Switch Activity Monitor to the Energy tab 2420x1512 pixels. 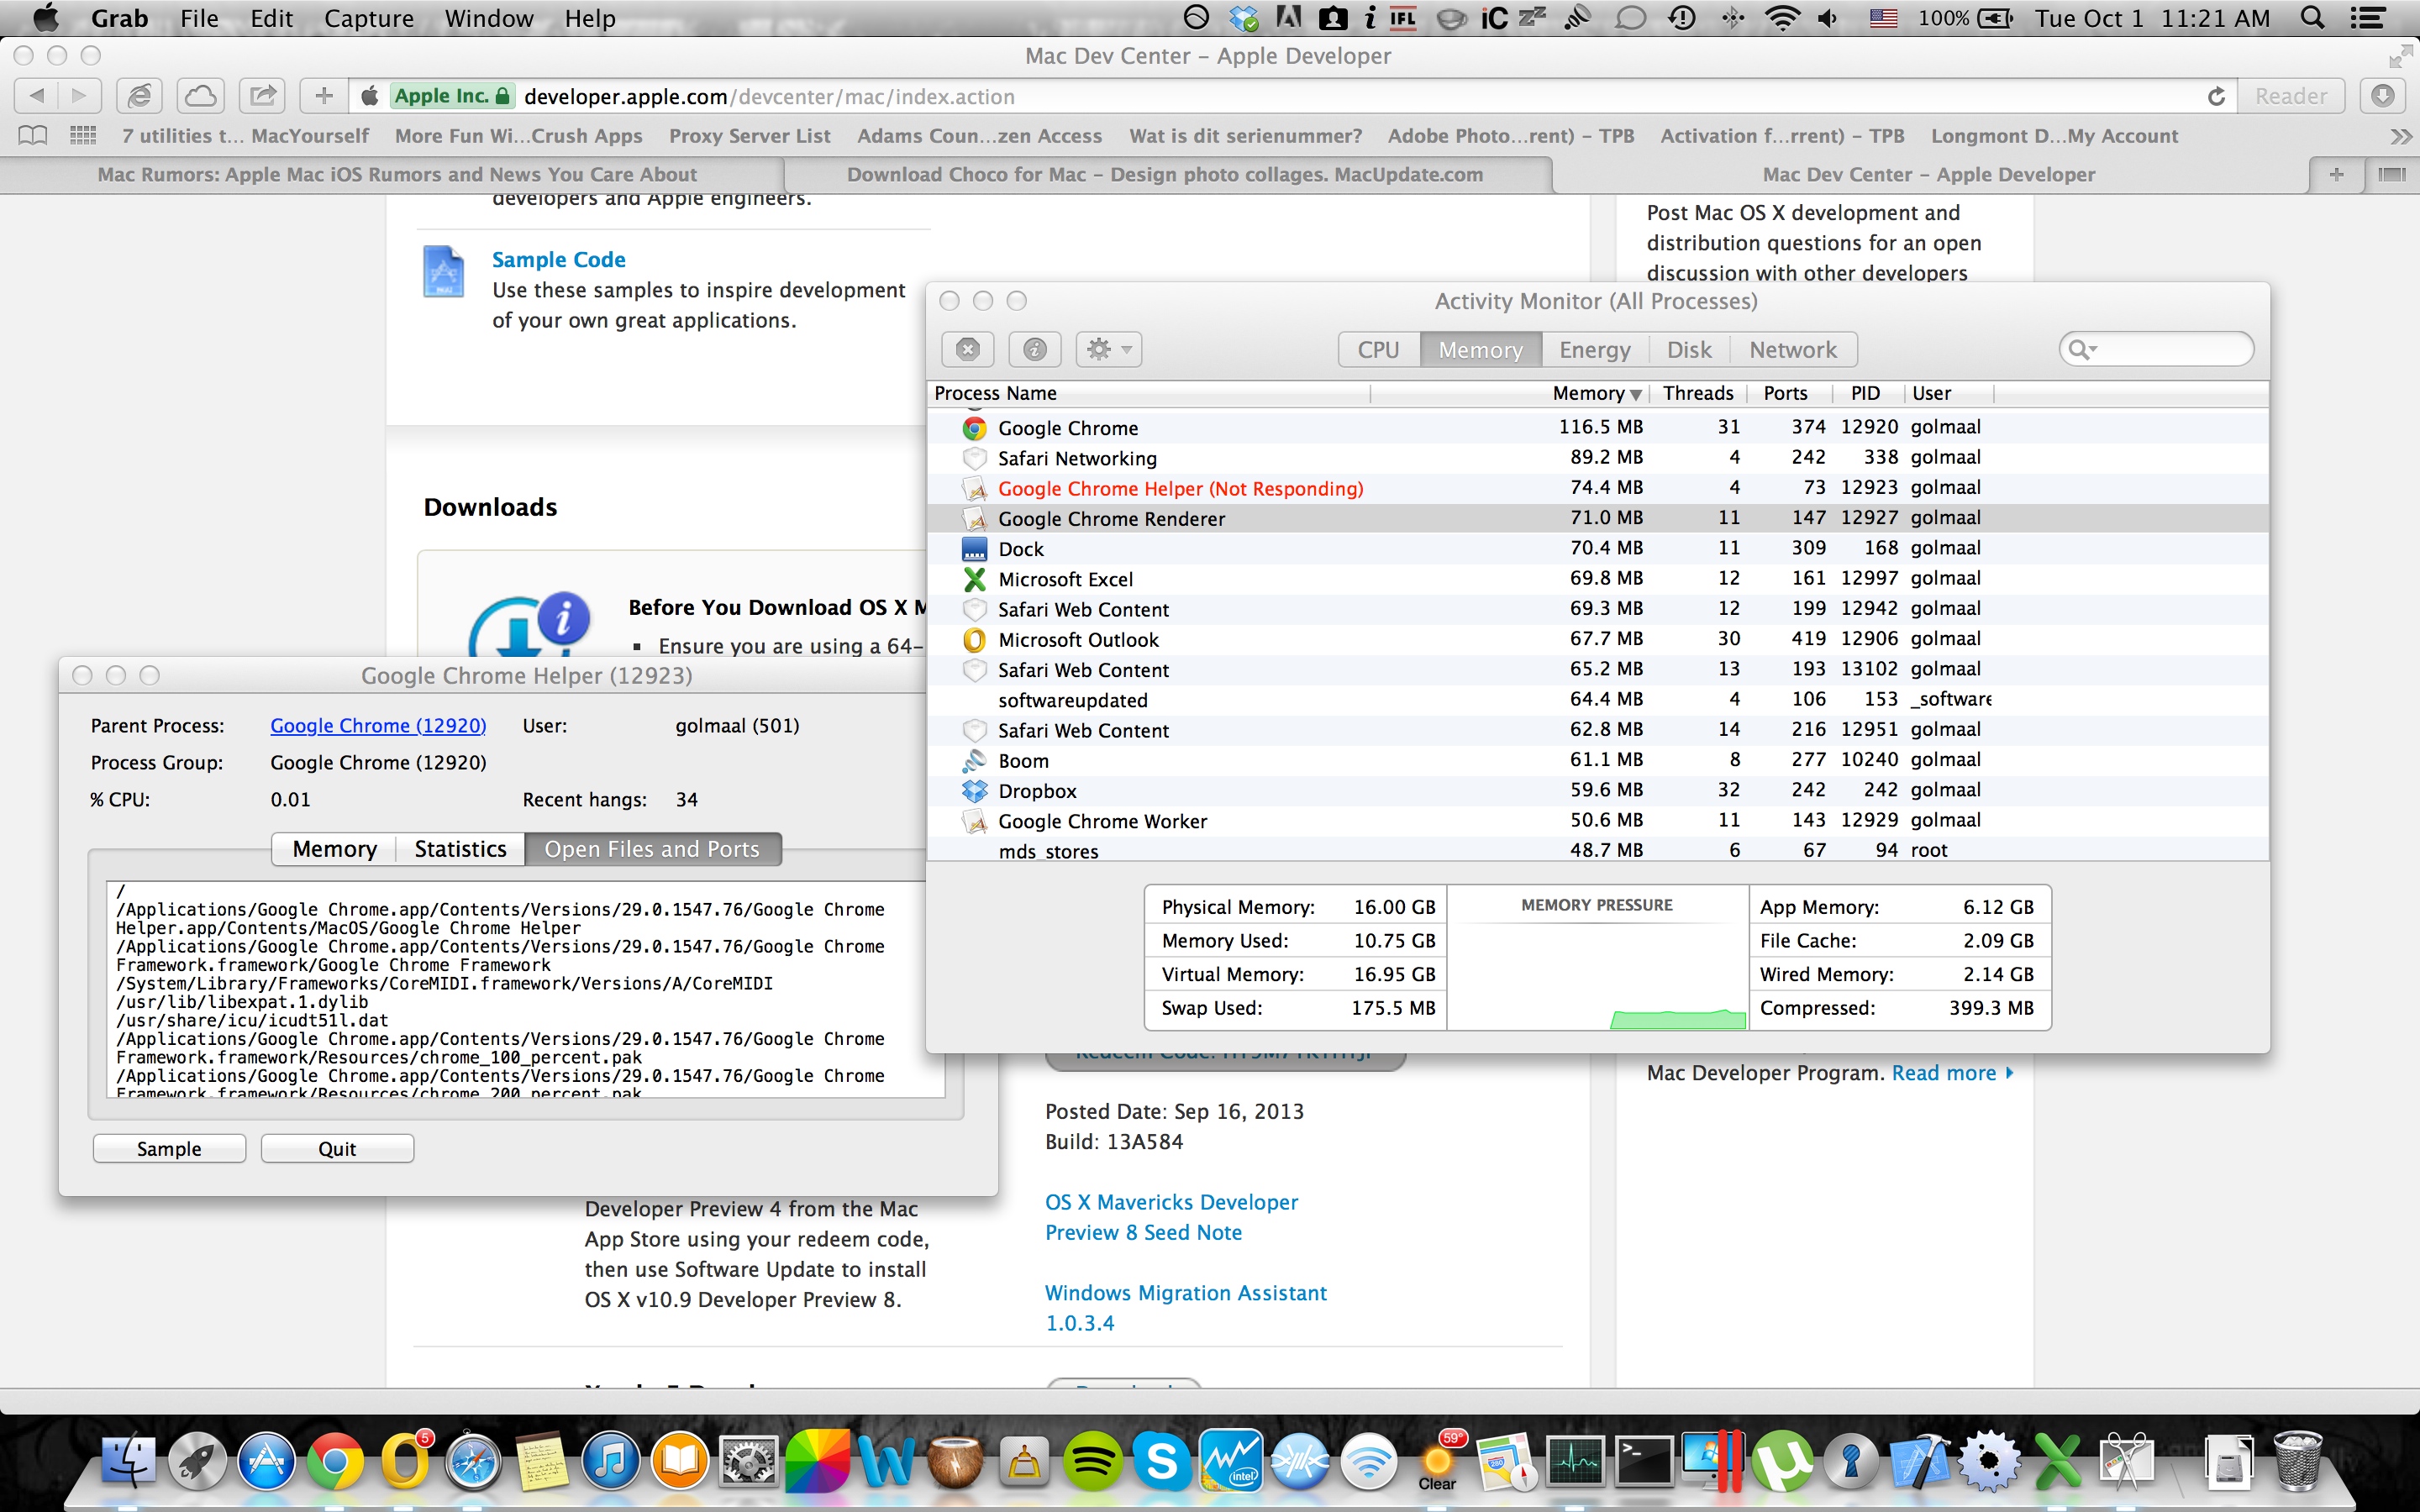coord(1594,350)
